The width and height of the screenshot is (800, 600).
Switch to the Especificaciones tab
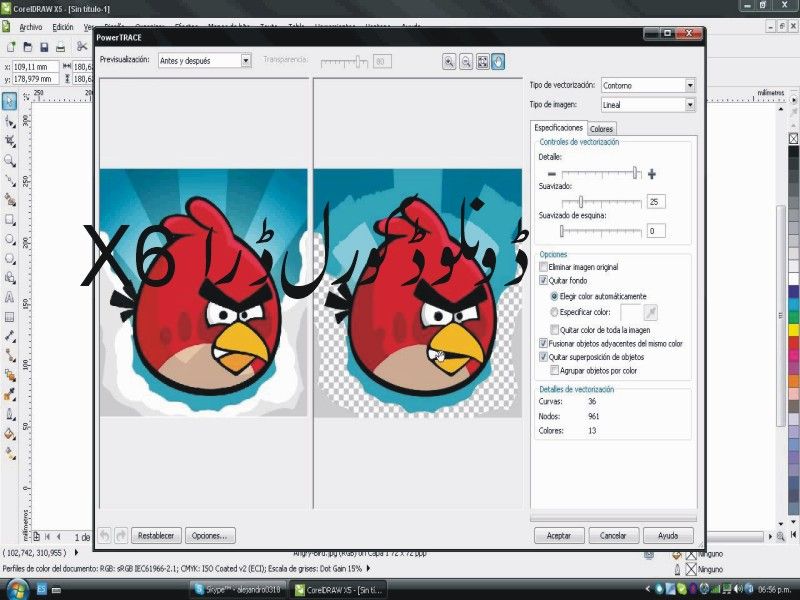[558, 128]
